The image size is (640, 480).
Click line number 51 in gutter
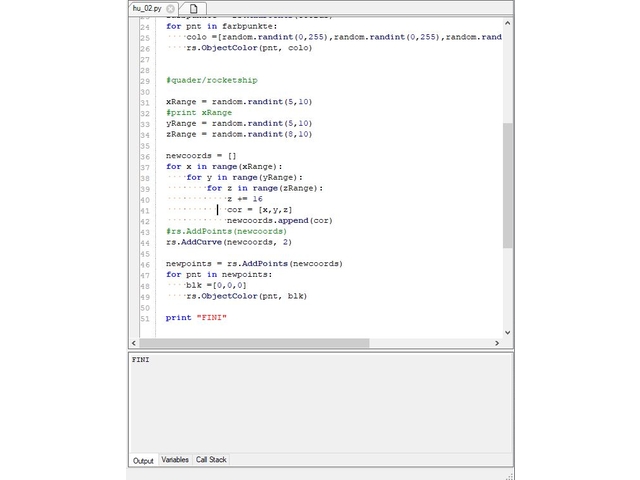pos(145,319)
